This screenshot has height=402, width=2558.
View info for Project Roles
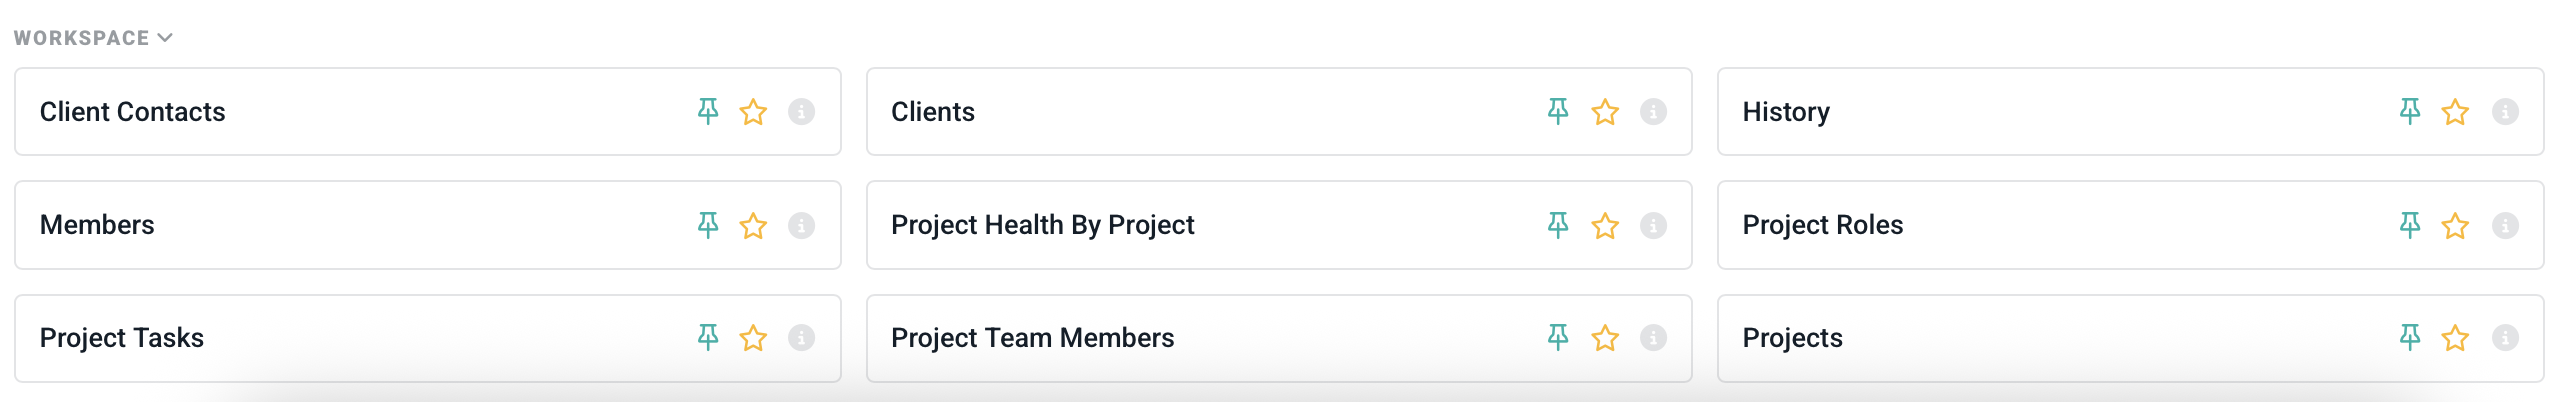pos(2505,225)
